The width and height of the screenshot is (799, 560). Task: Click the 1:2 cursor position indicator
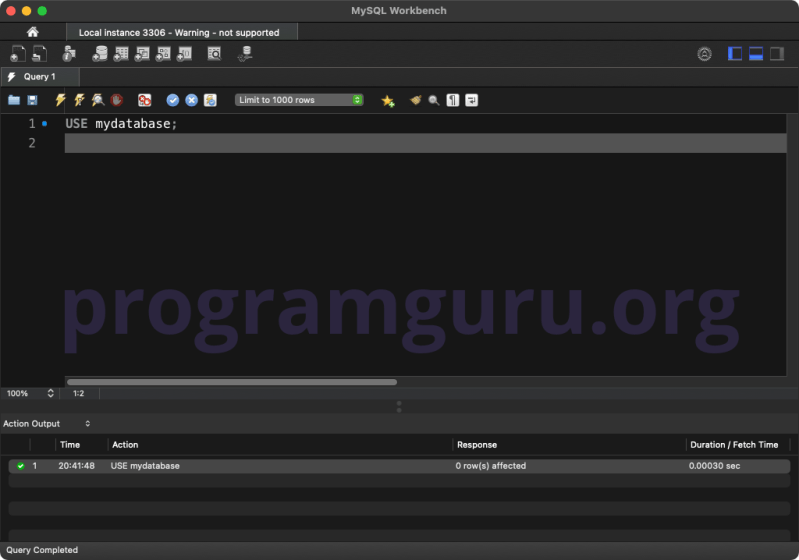[78, 393]
